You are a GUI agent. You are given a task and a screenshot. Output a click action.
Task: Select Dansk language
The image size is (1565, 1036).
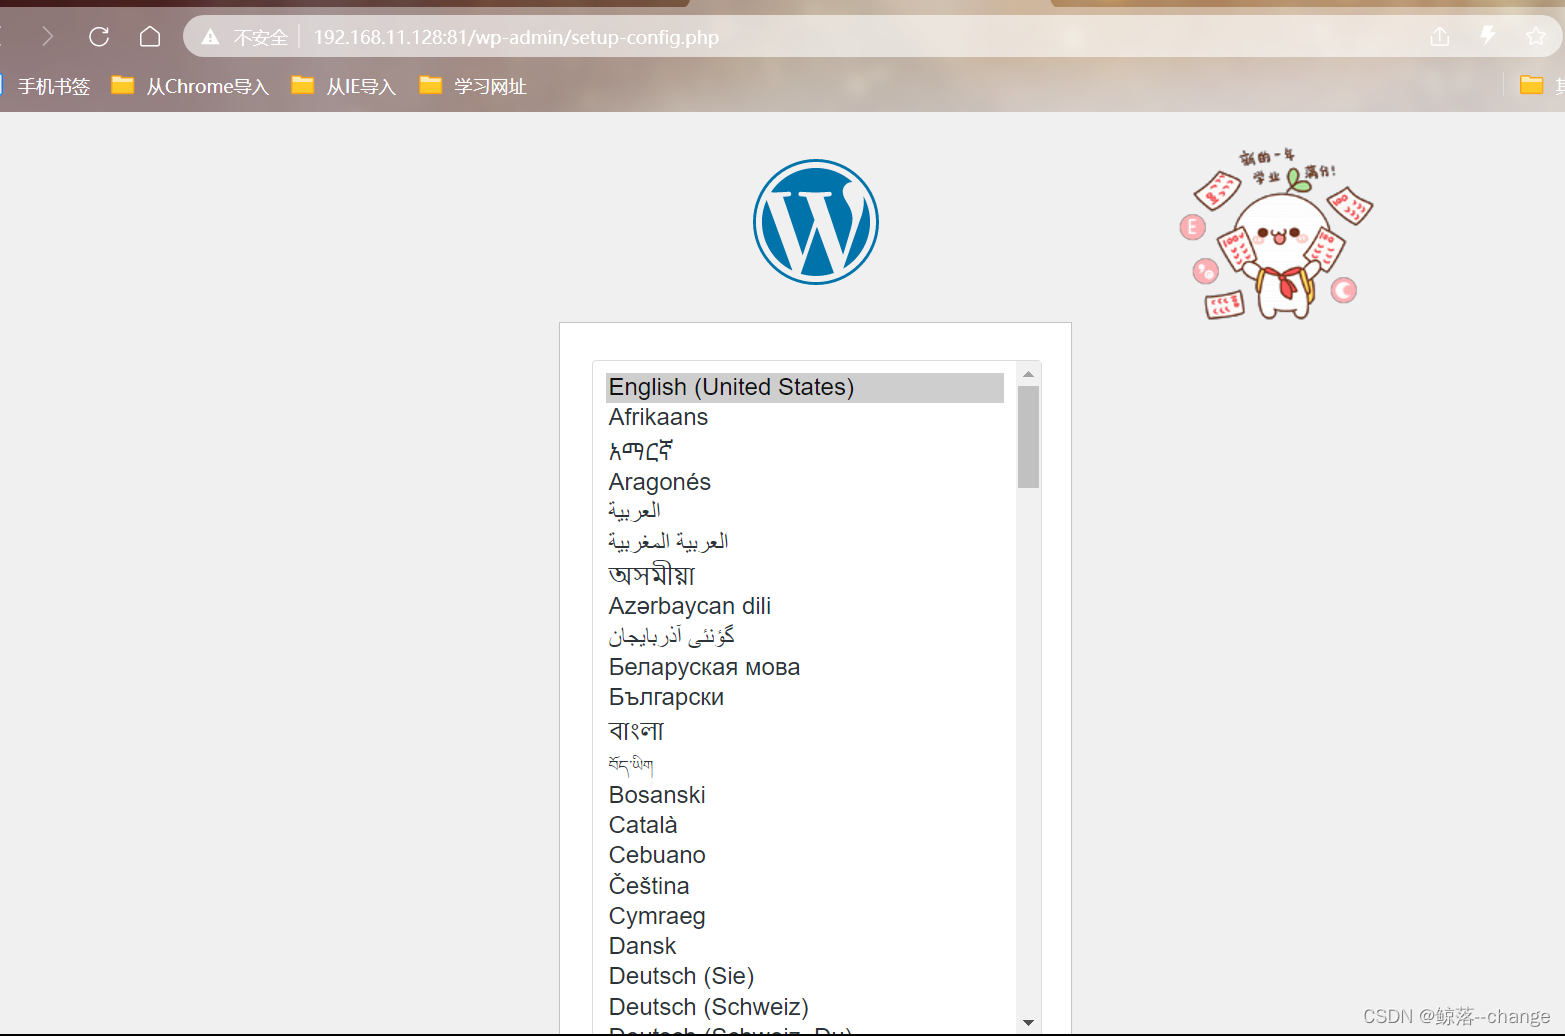click(x=805, y=946)
